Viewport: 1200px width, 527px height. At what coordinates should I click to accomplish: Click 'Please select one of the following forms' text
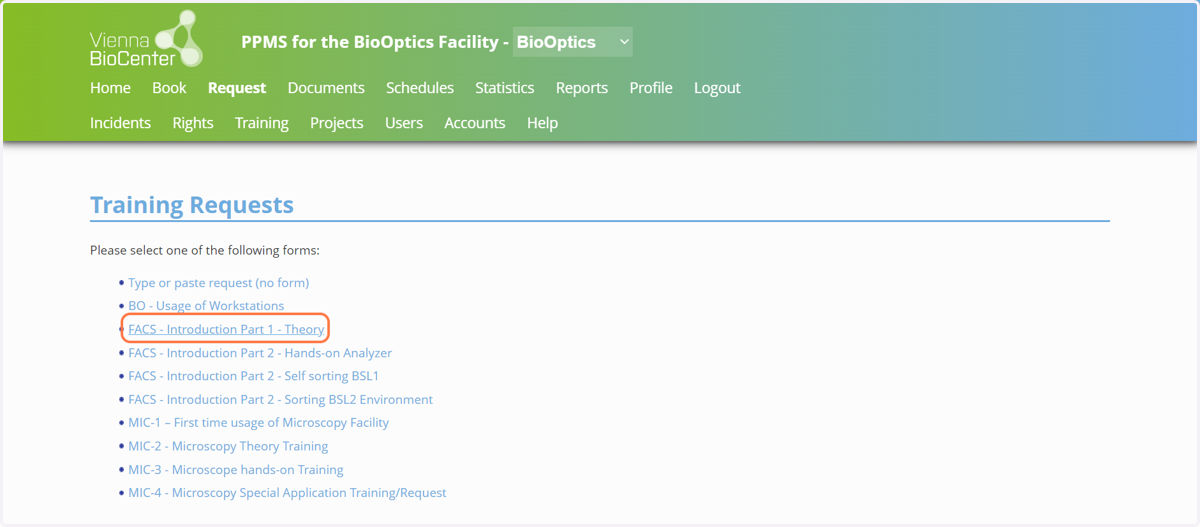pyautogui.click(x=205, y=250)
